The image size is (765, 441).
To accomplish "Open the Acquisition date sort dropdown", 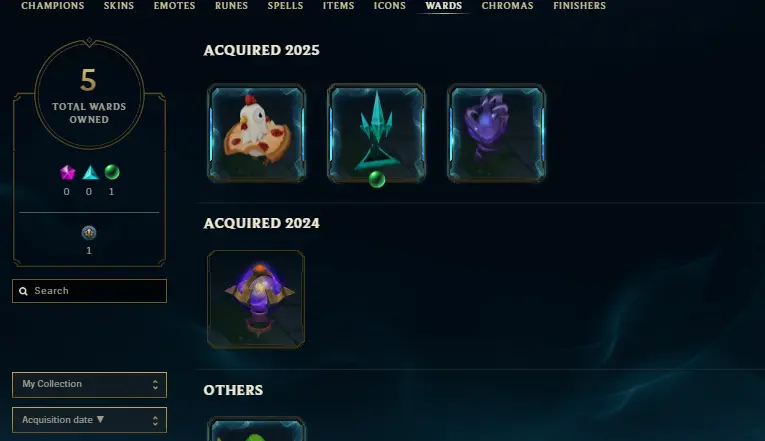I will pyautogui.click(x=89, y=420).
